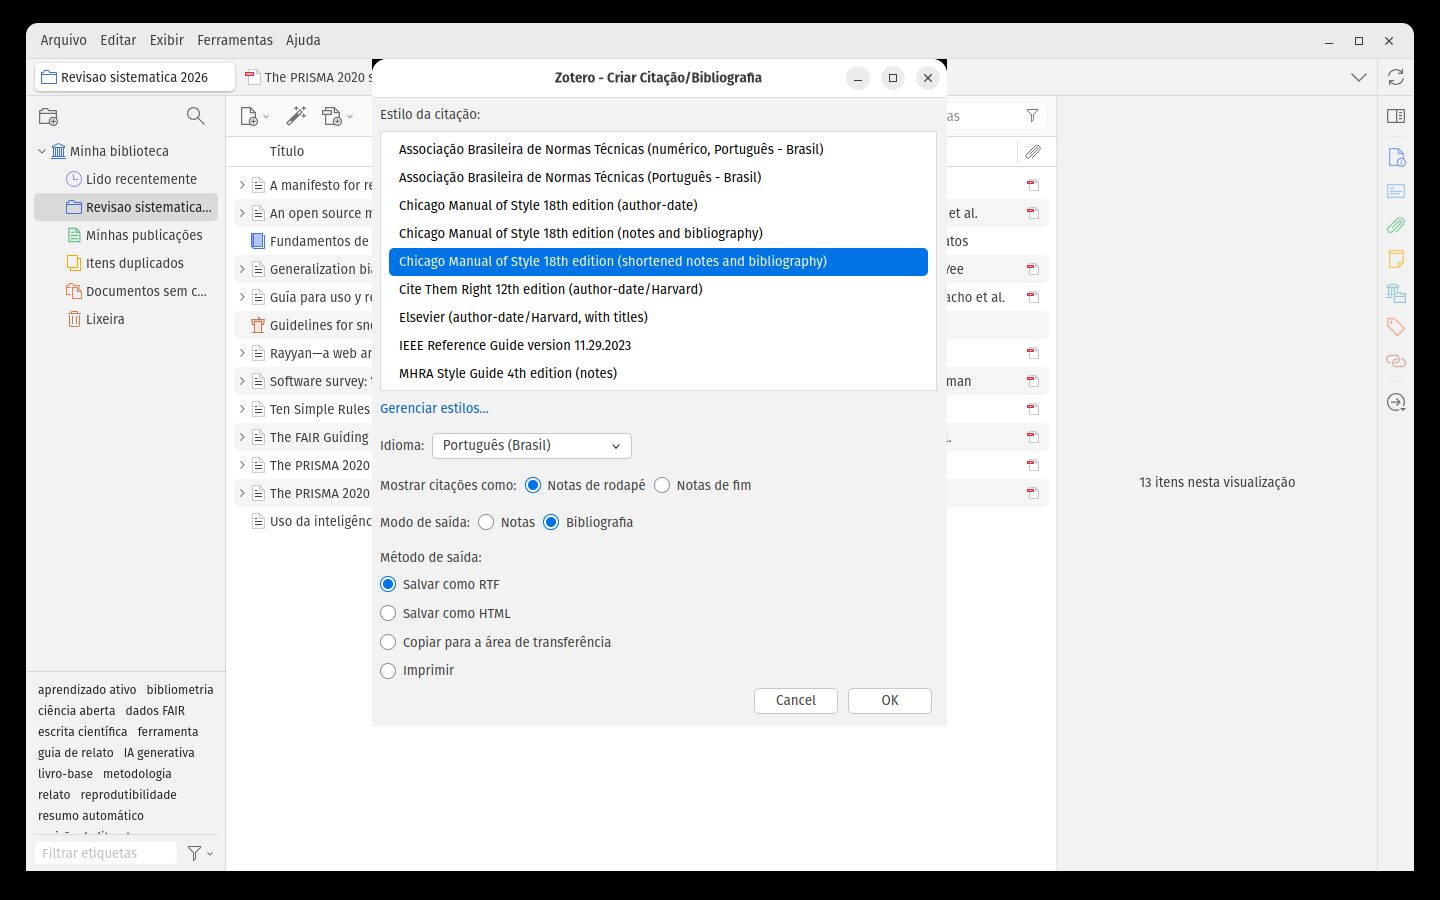Click the 'reprodutibilidade' tag
Screen dimensions: 1440x900
tap(129, 795)
